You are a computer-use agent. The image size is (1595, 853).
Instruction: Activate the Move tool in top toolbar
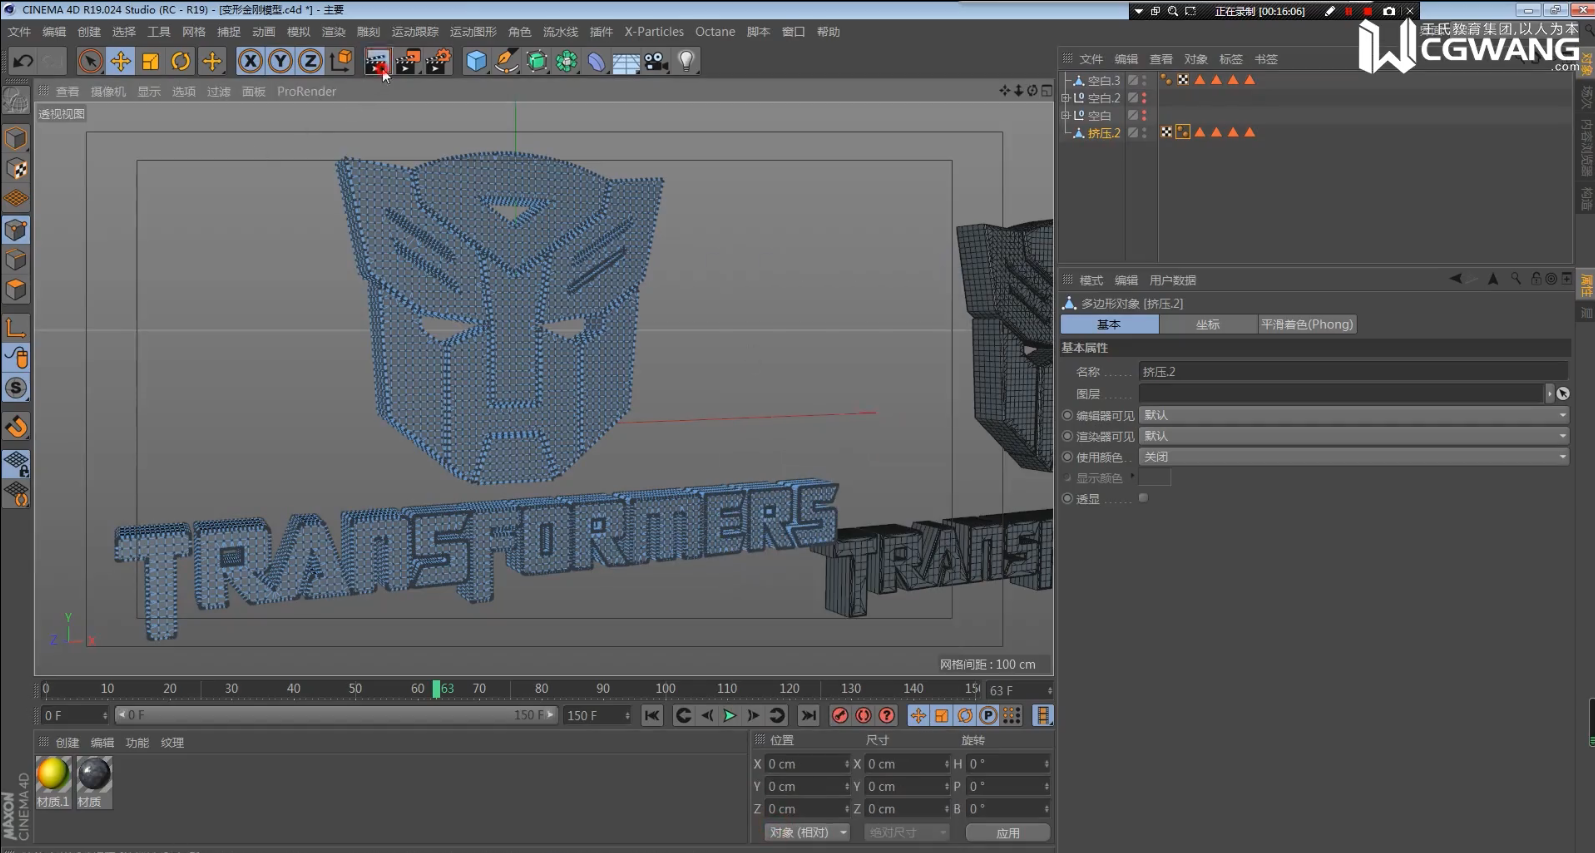(x=120, y=61)
